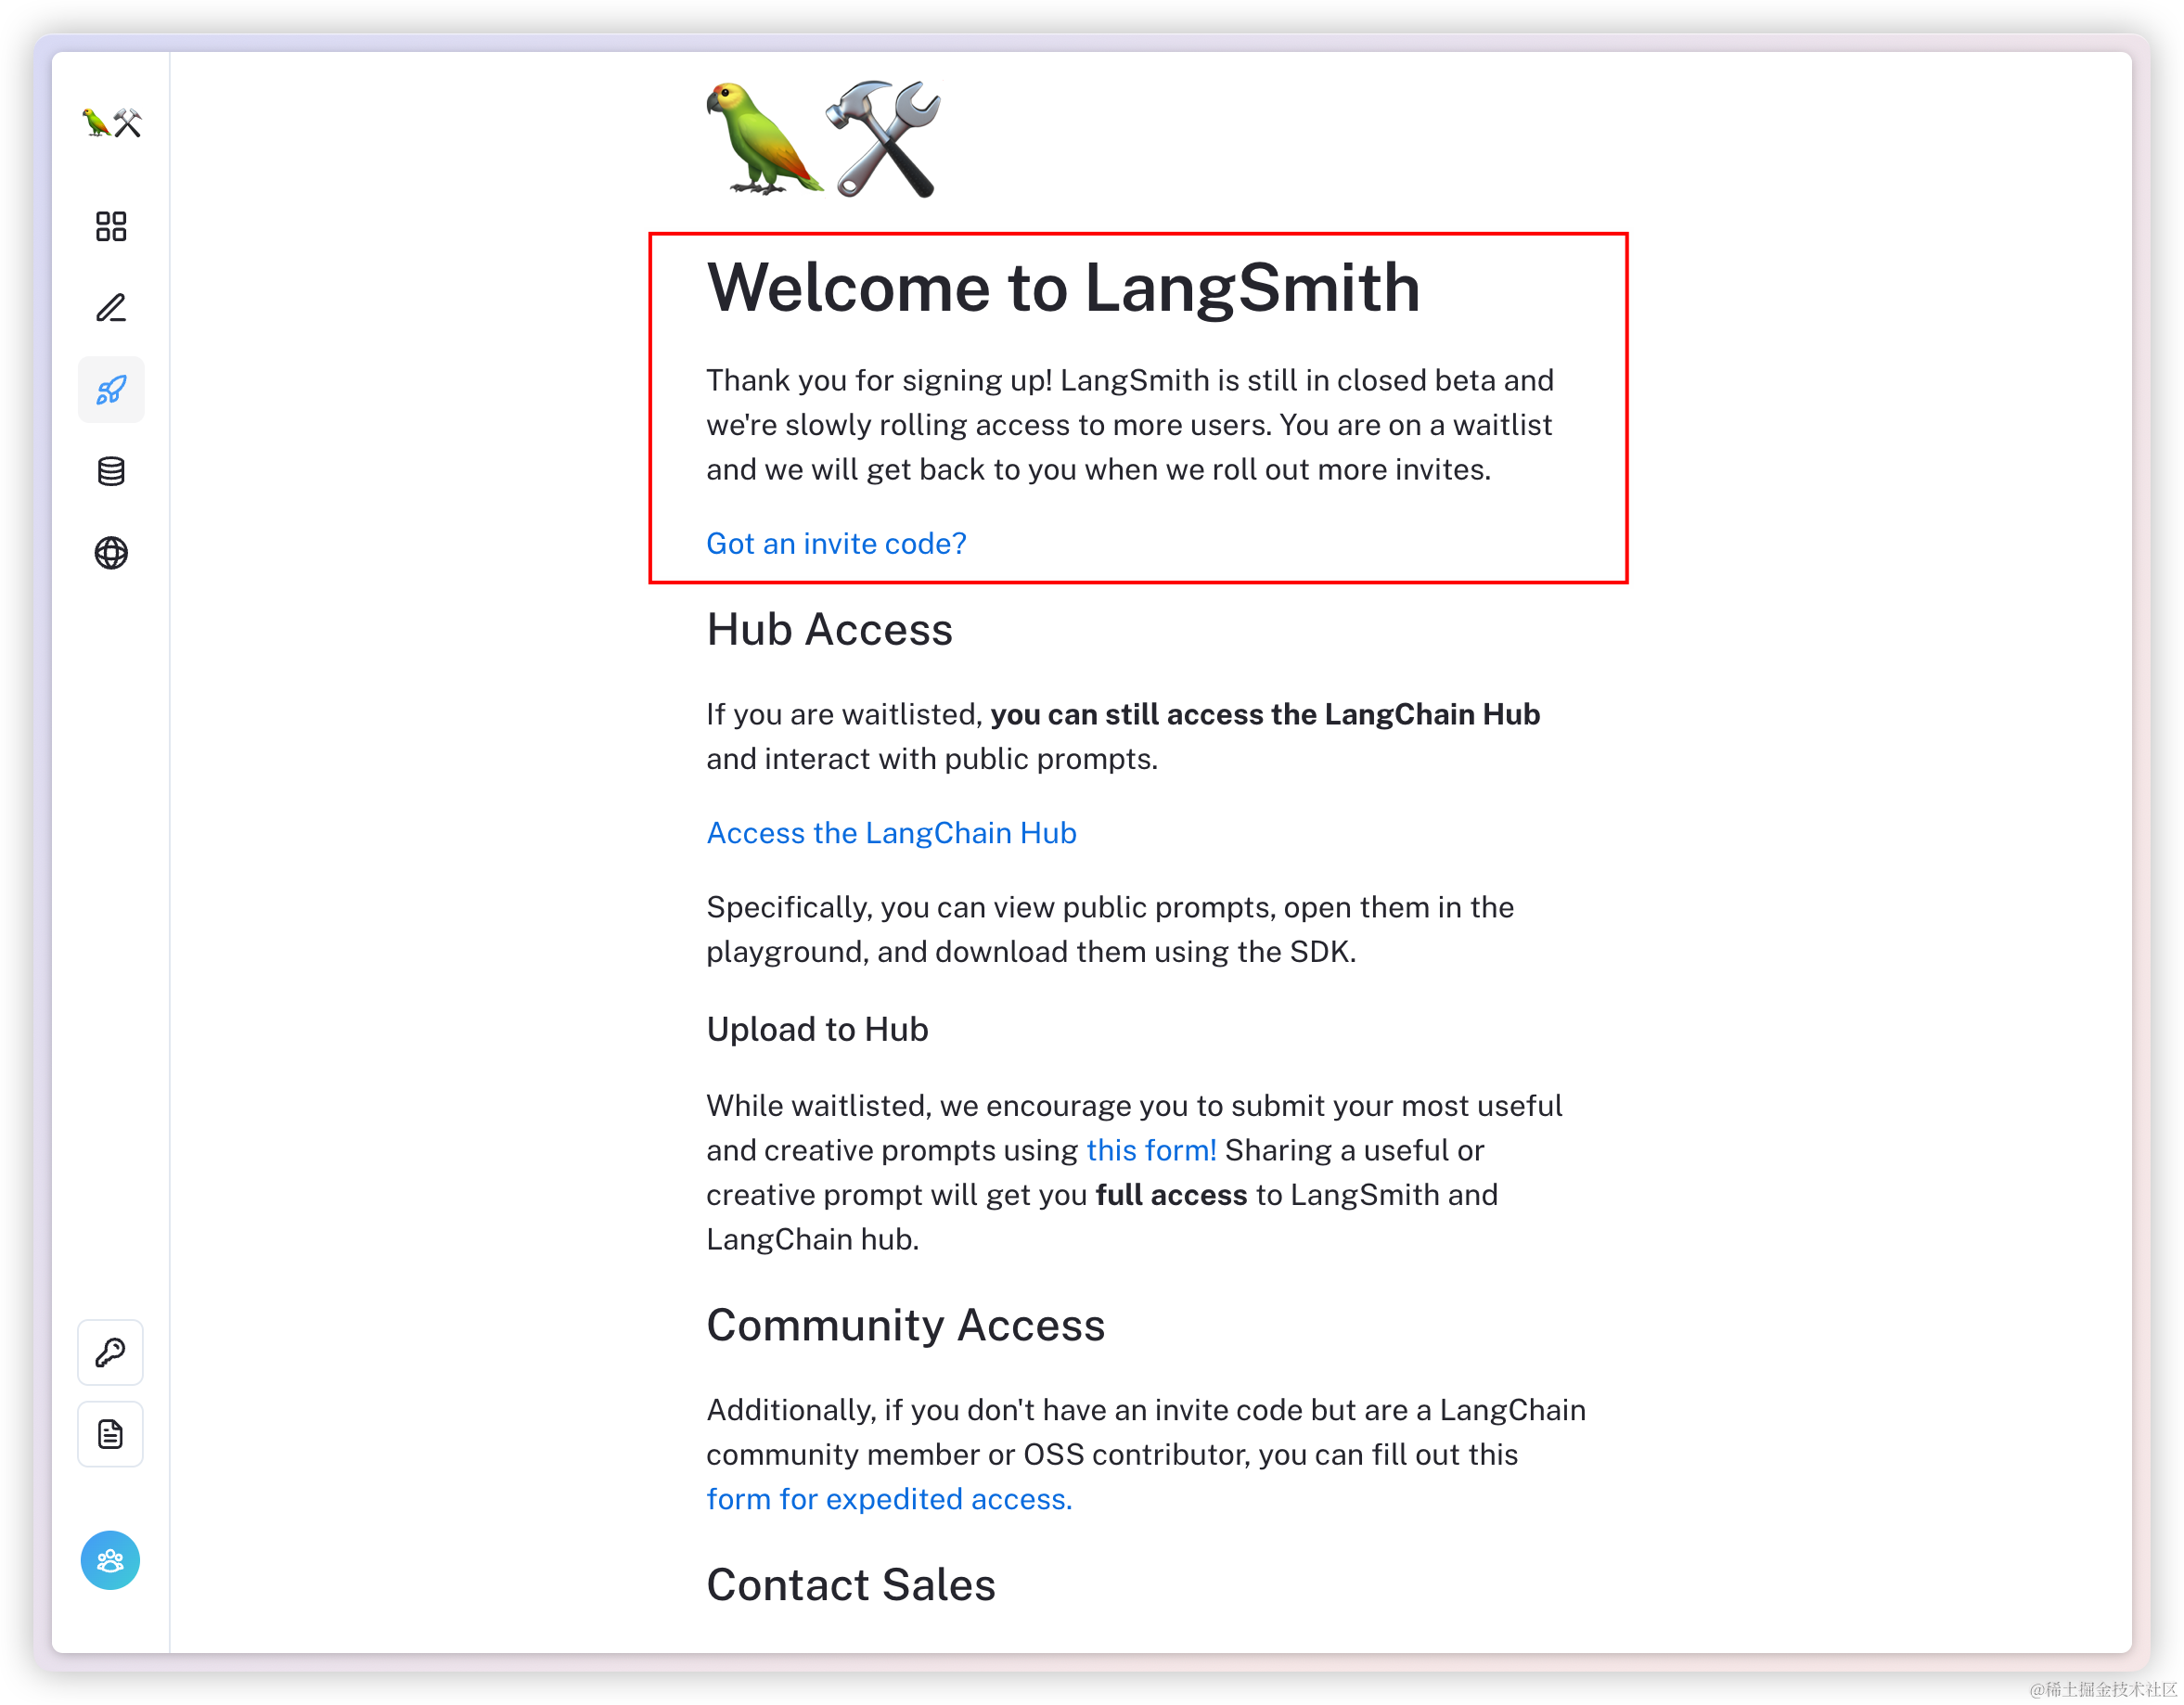Select the pen annotation icon in sidebar
The height and width of the screenshot is (1705, 2184).
(x=111, y=308)
